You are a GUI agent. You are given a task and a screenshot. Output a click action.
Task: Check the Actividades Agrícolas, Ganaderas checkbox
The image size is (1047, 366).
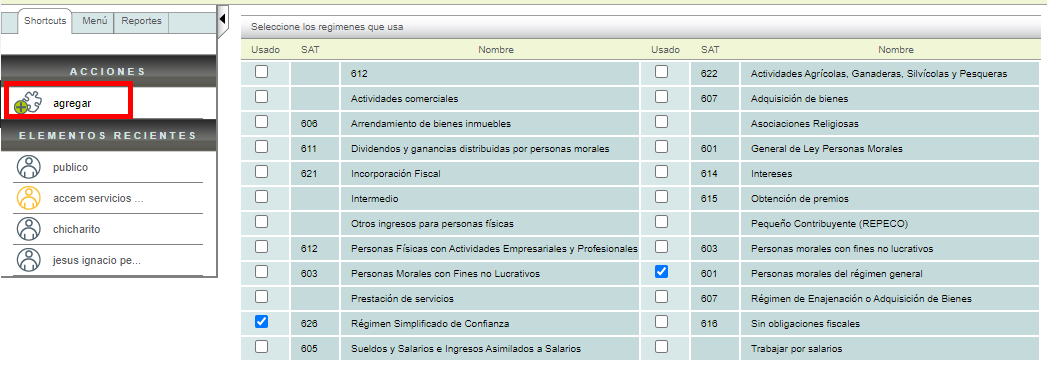(x=661, y=71)
